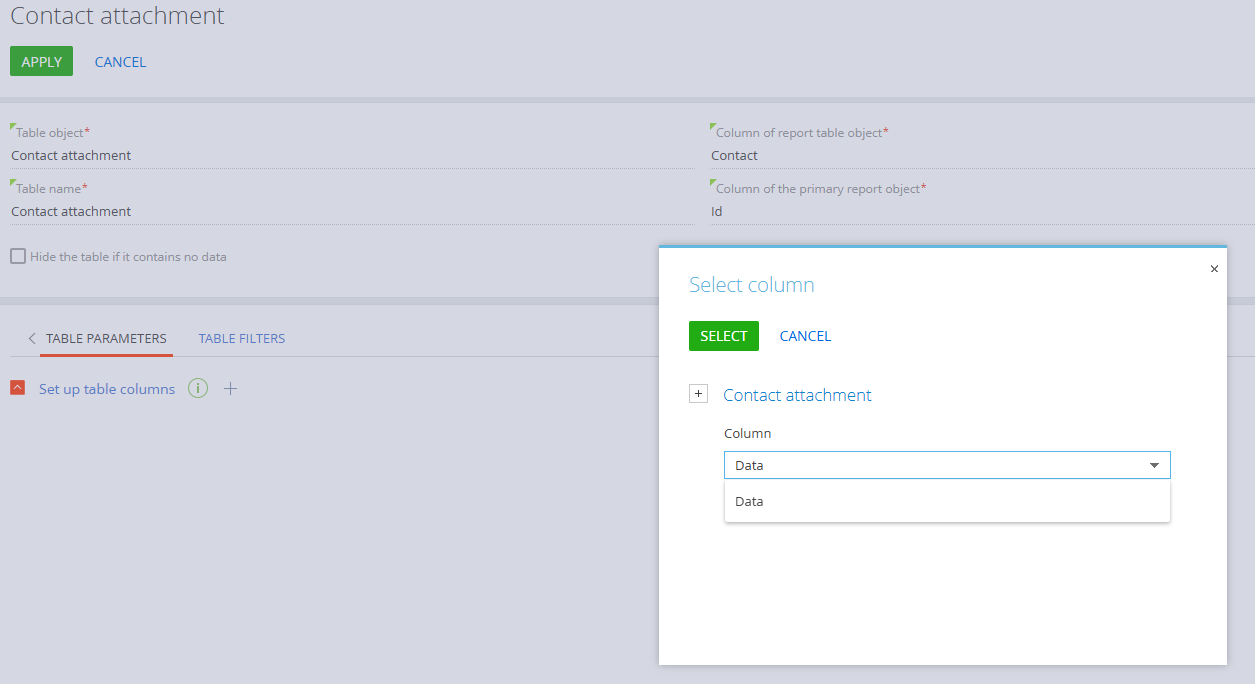Image resolution: width=1255 pixels, height=684 pixels.
Task: Cancel the Select column dialog
Action: click(805, 335)
